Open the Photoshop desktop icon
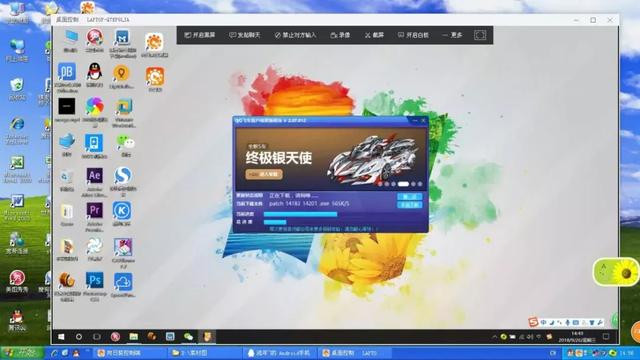This screenshot has width=640, height=360. [x=94, y=280]
